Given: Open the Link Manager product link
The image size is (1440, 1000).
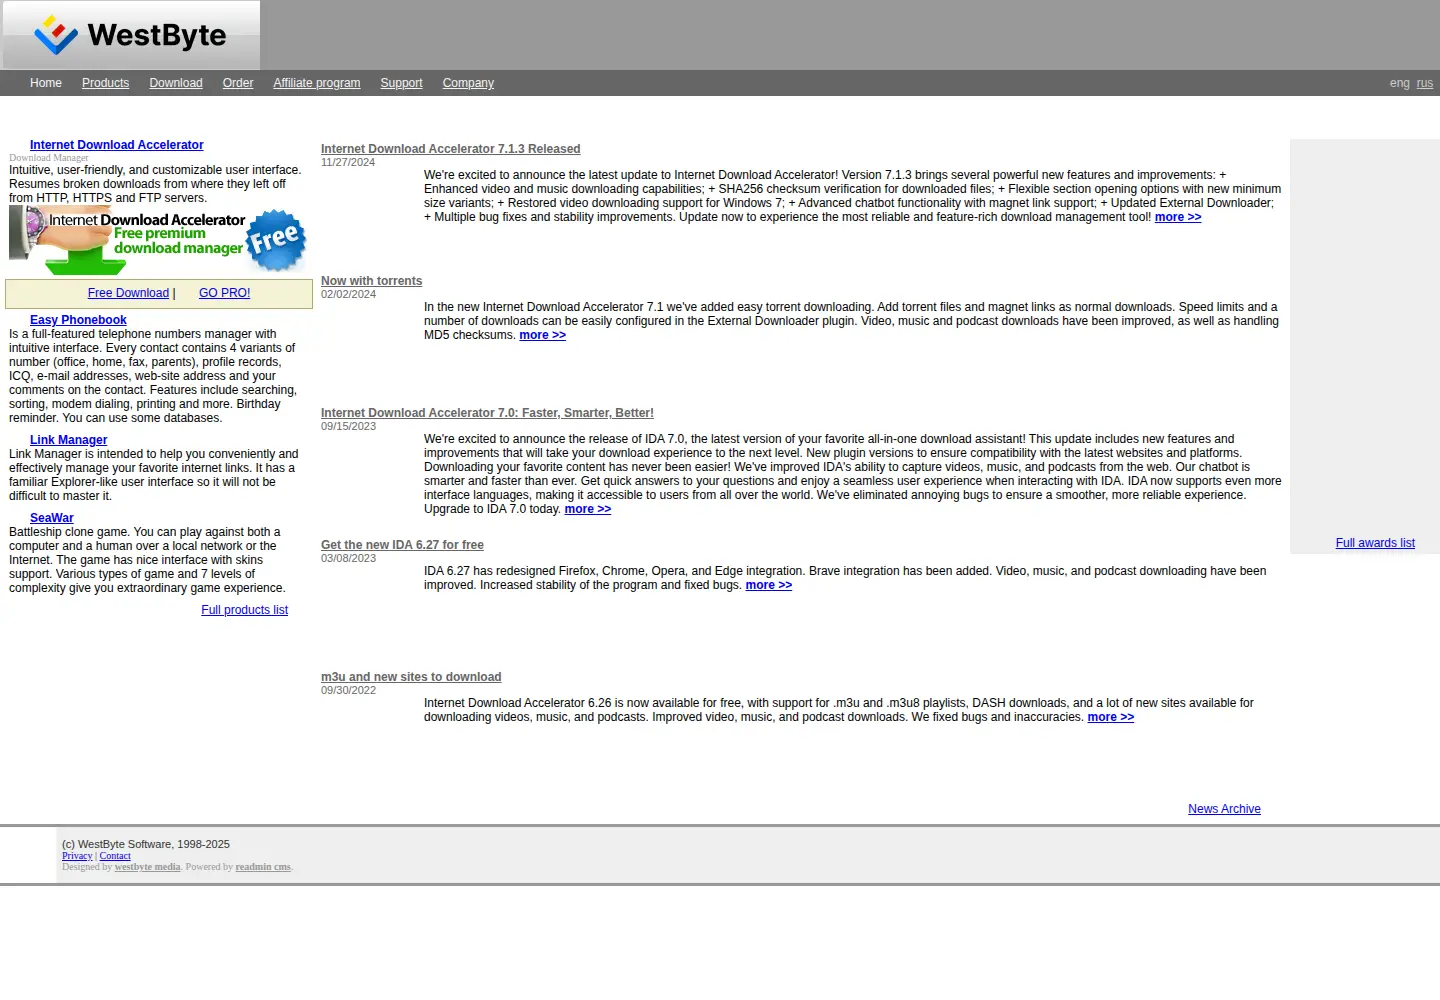Looking at the screenshot, I should point(68,440).
